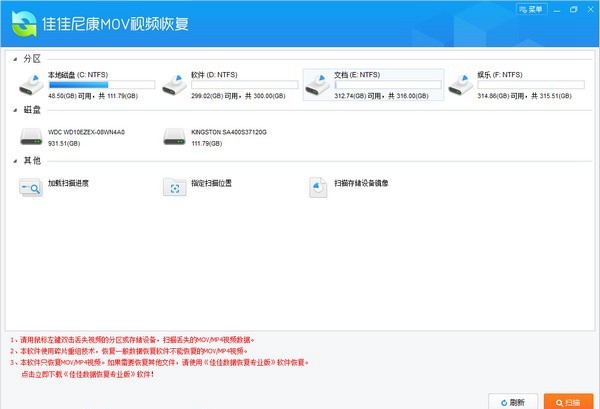Image resolution: width=600 pixels, height=409 pixels.
Task: Click the 加载扫描进度 load scan progress icon
Action: coord(31,187)
